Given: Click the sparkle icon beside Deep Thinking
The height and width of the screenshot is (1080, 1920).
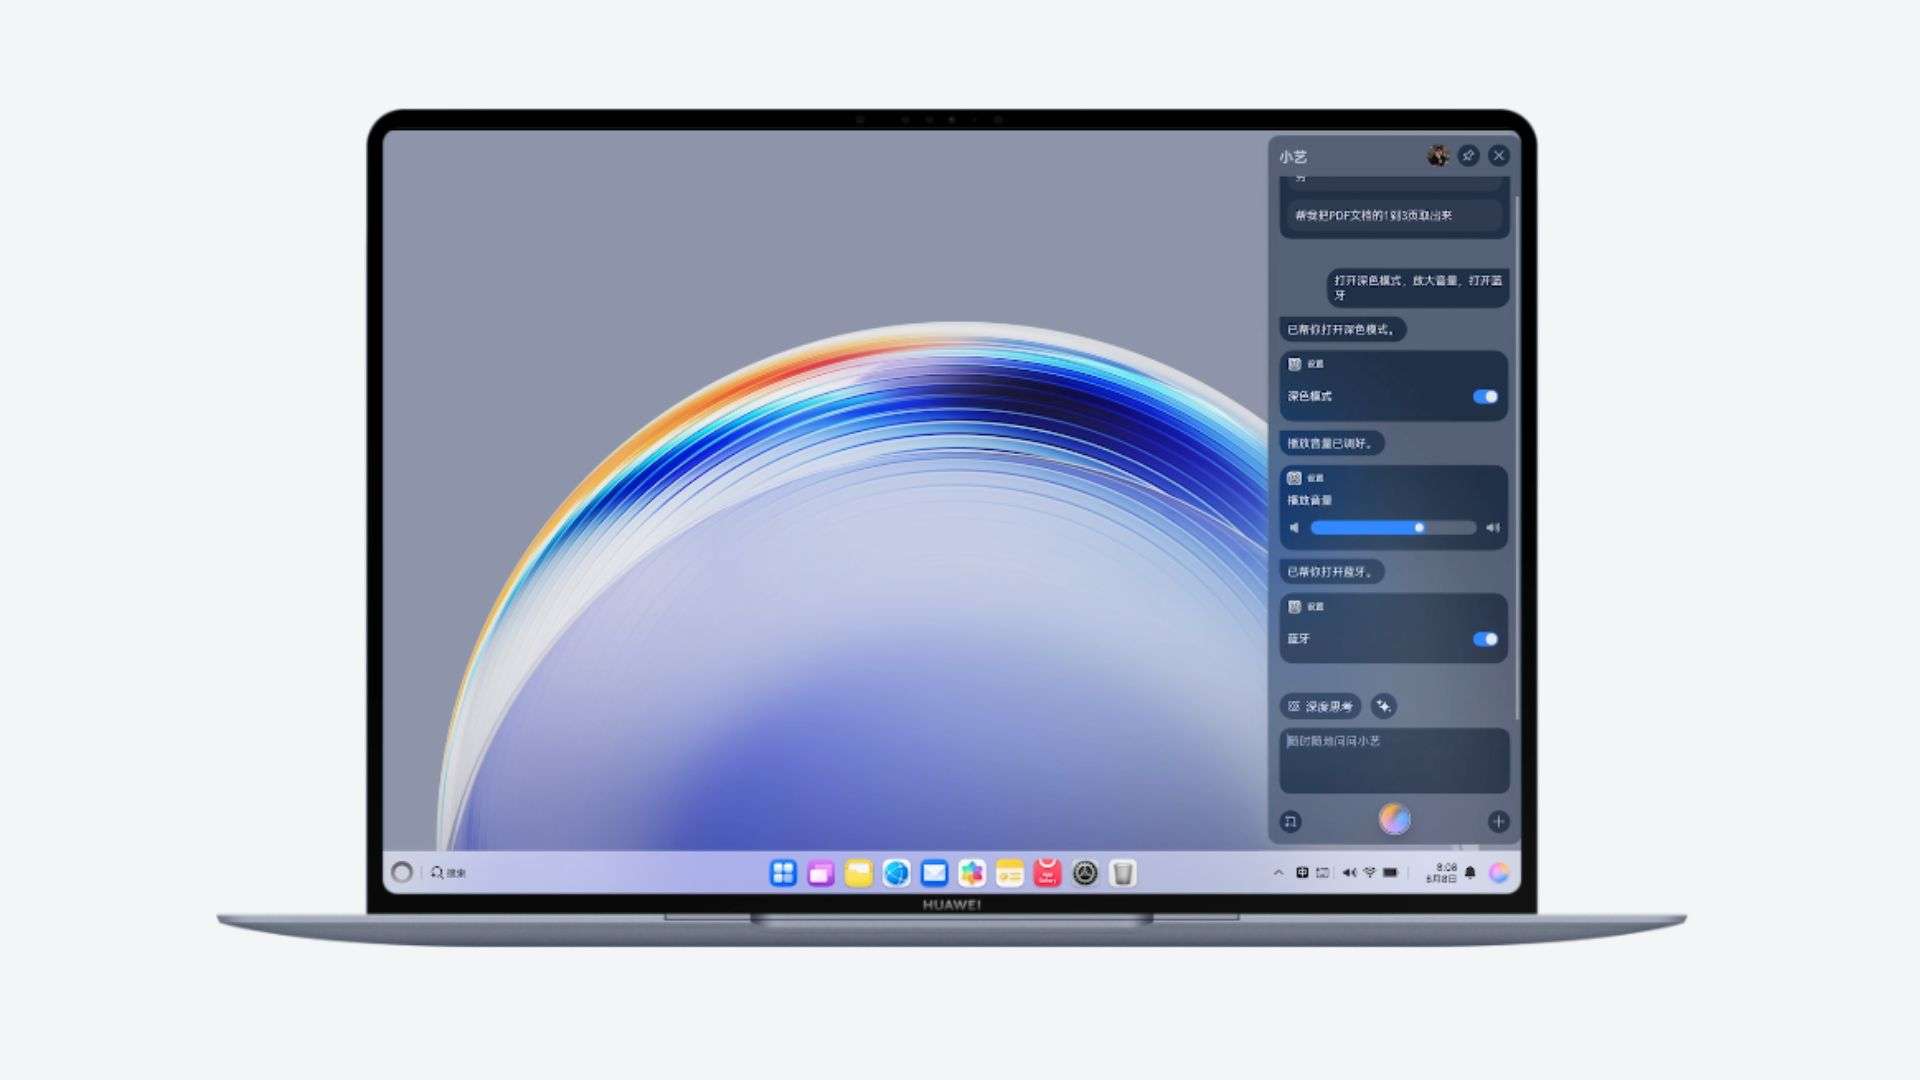Looking at the screenshot, I should [1383, 706].
